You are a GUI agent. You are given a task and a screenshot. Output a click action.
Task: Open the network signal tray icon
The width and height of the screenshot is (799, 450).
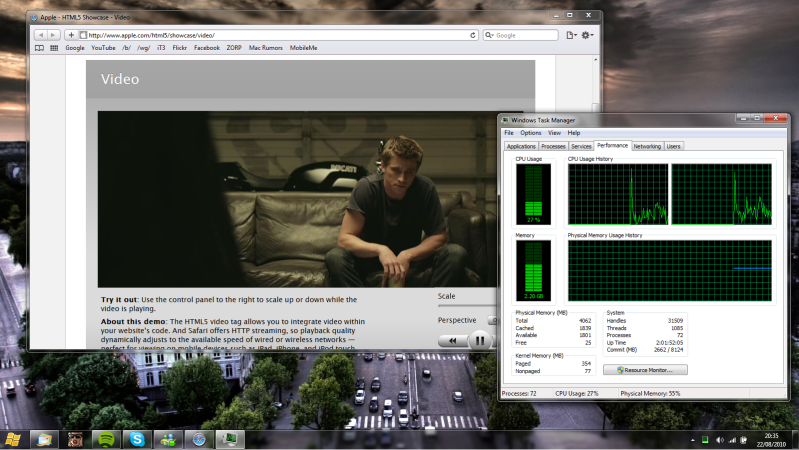tap(732, 440)
